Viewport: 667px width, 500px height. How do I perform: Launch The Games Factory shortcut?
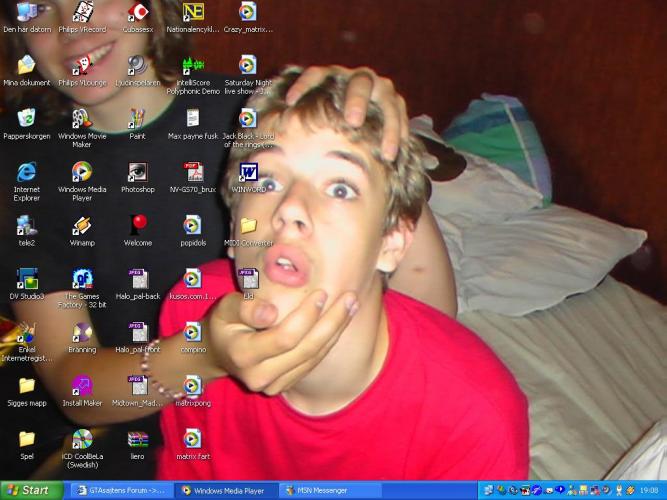[x=82, y=280]
